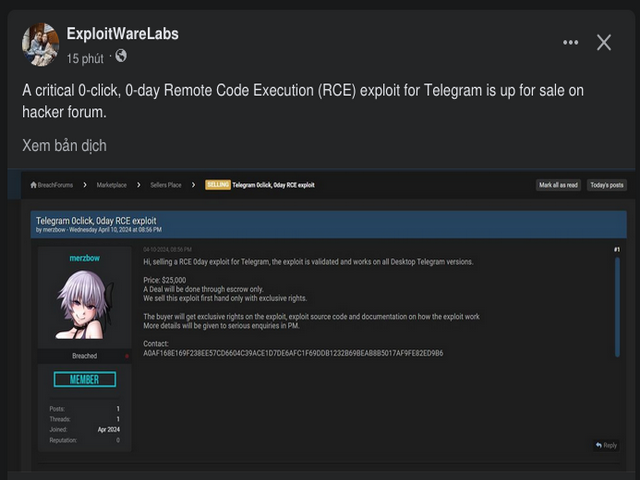Screen dimensions: 640x480
Task: Click the public globe audience icon
Action: point(121,56)
